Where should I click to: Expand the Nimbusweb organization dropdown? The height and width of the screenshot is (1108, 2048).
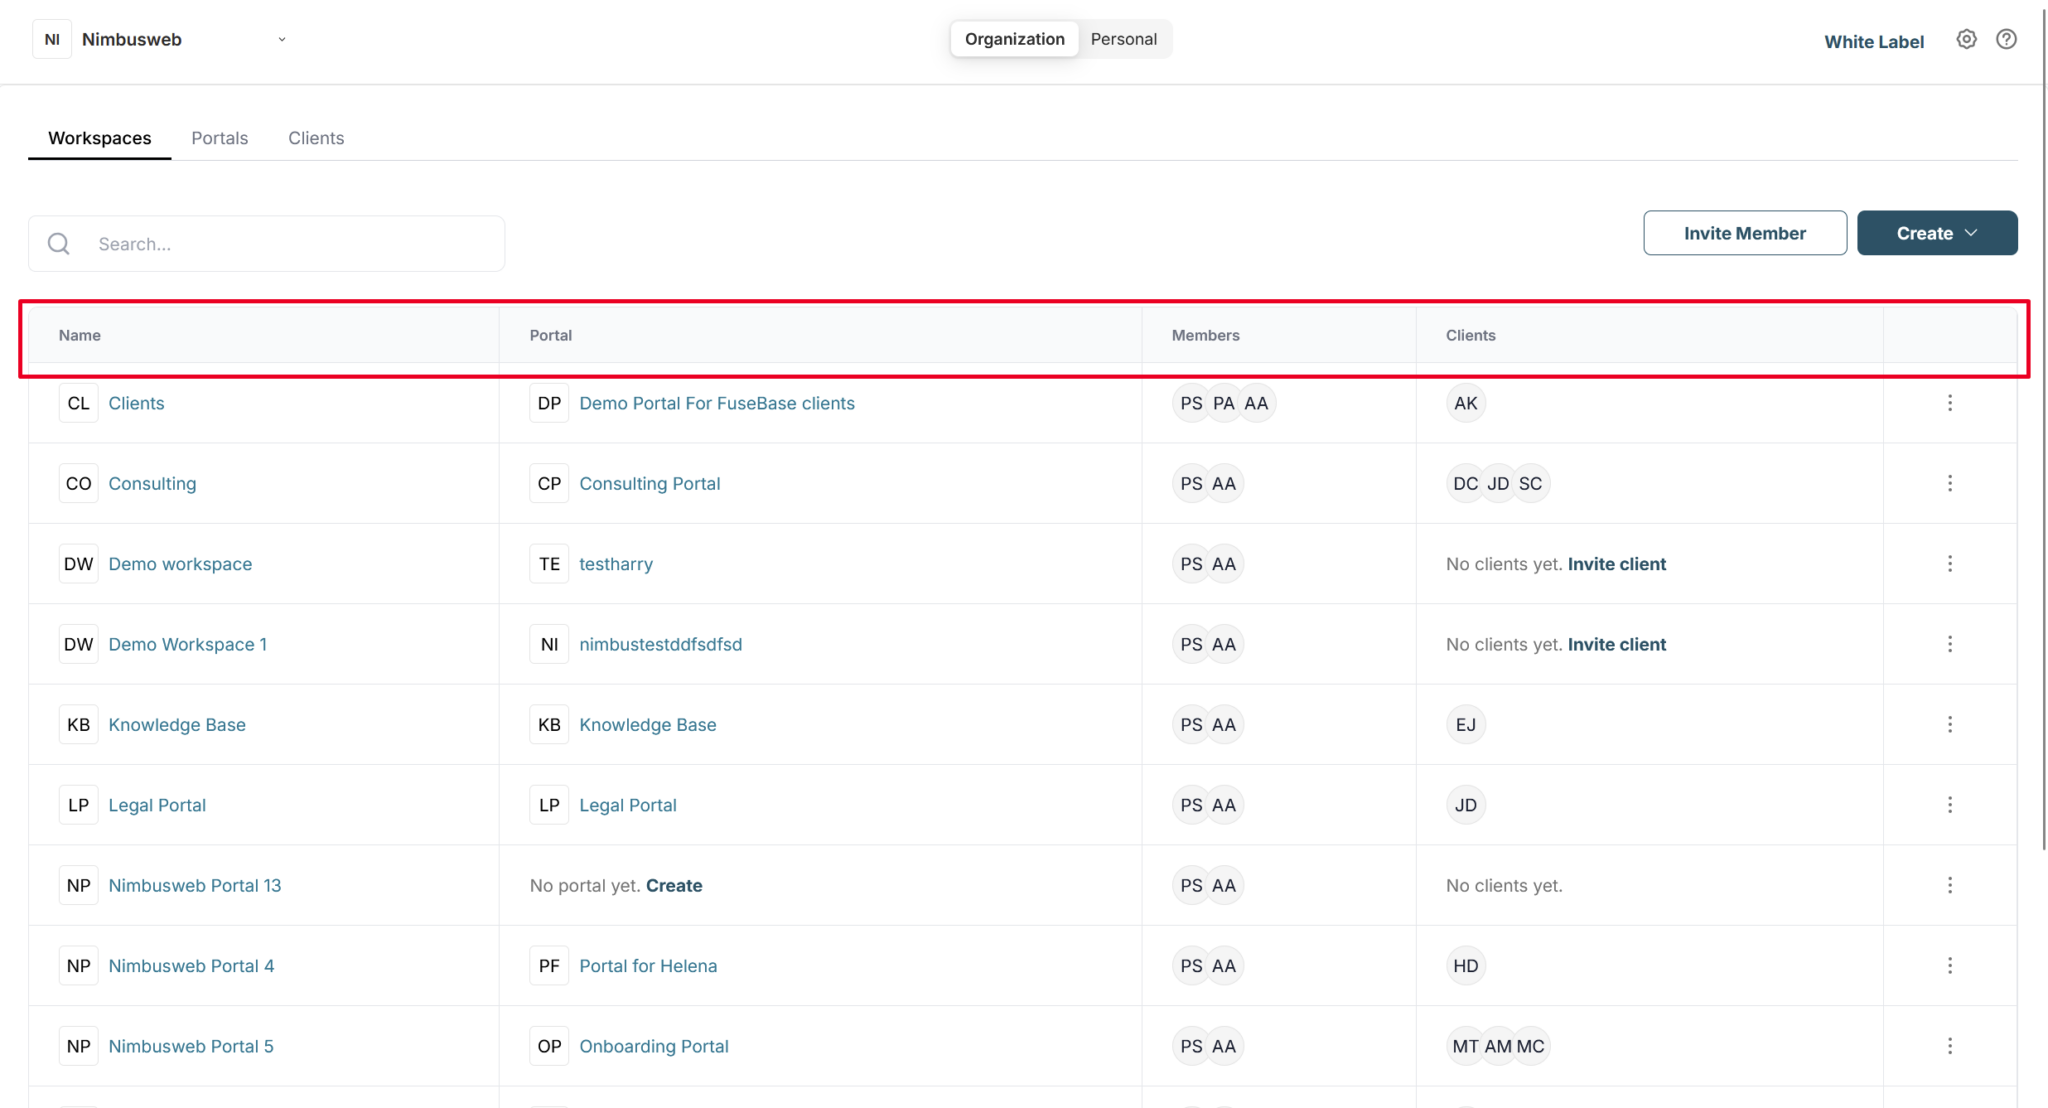point(283,39)
